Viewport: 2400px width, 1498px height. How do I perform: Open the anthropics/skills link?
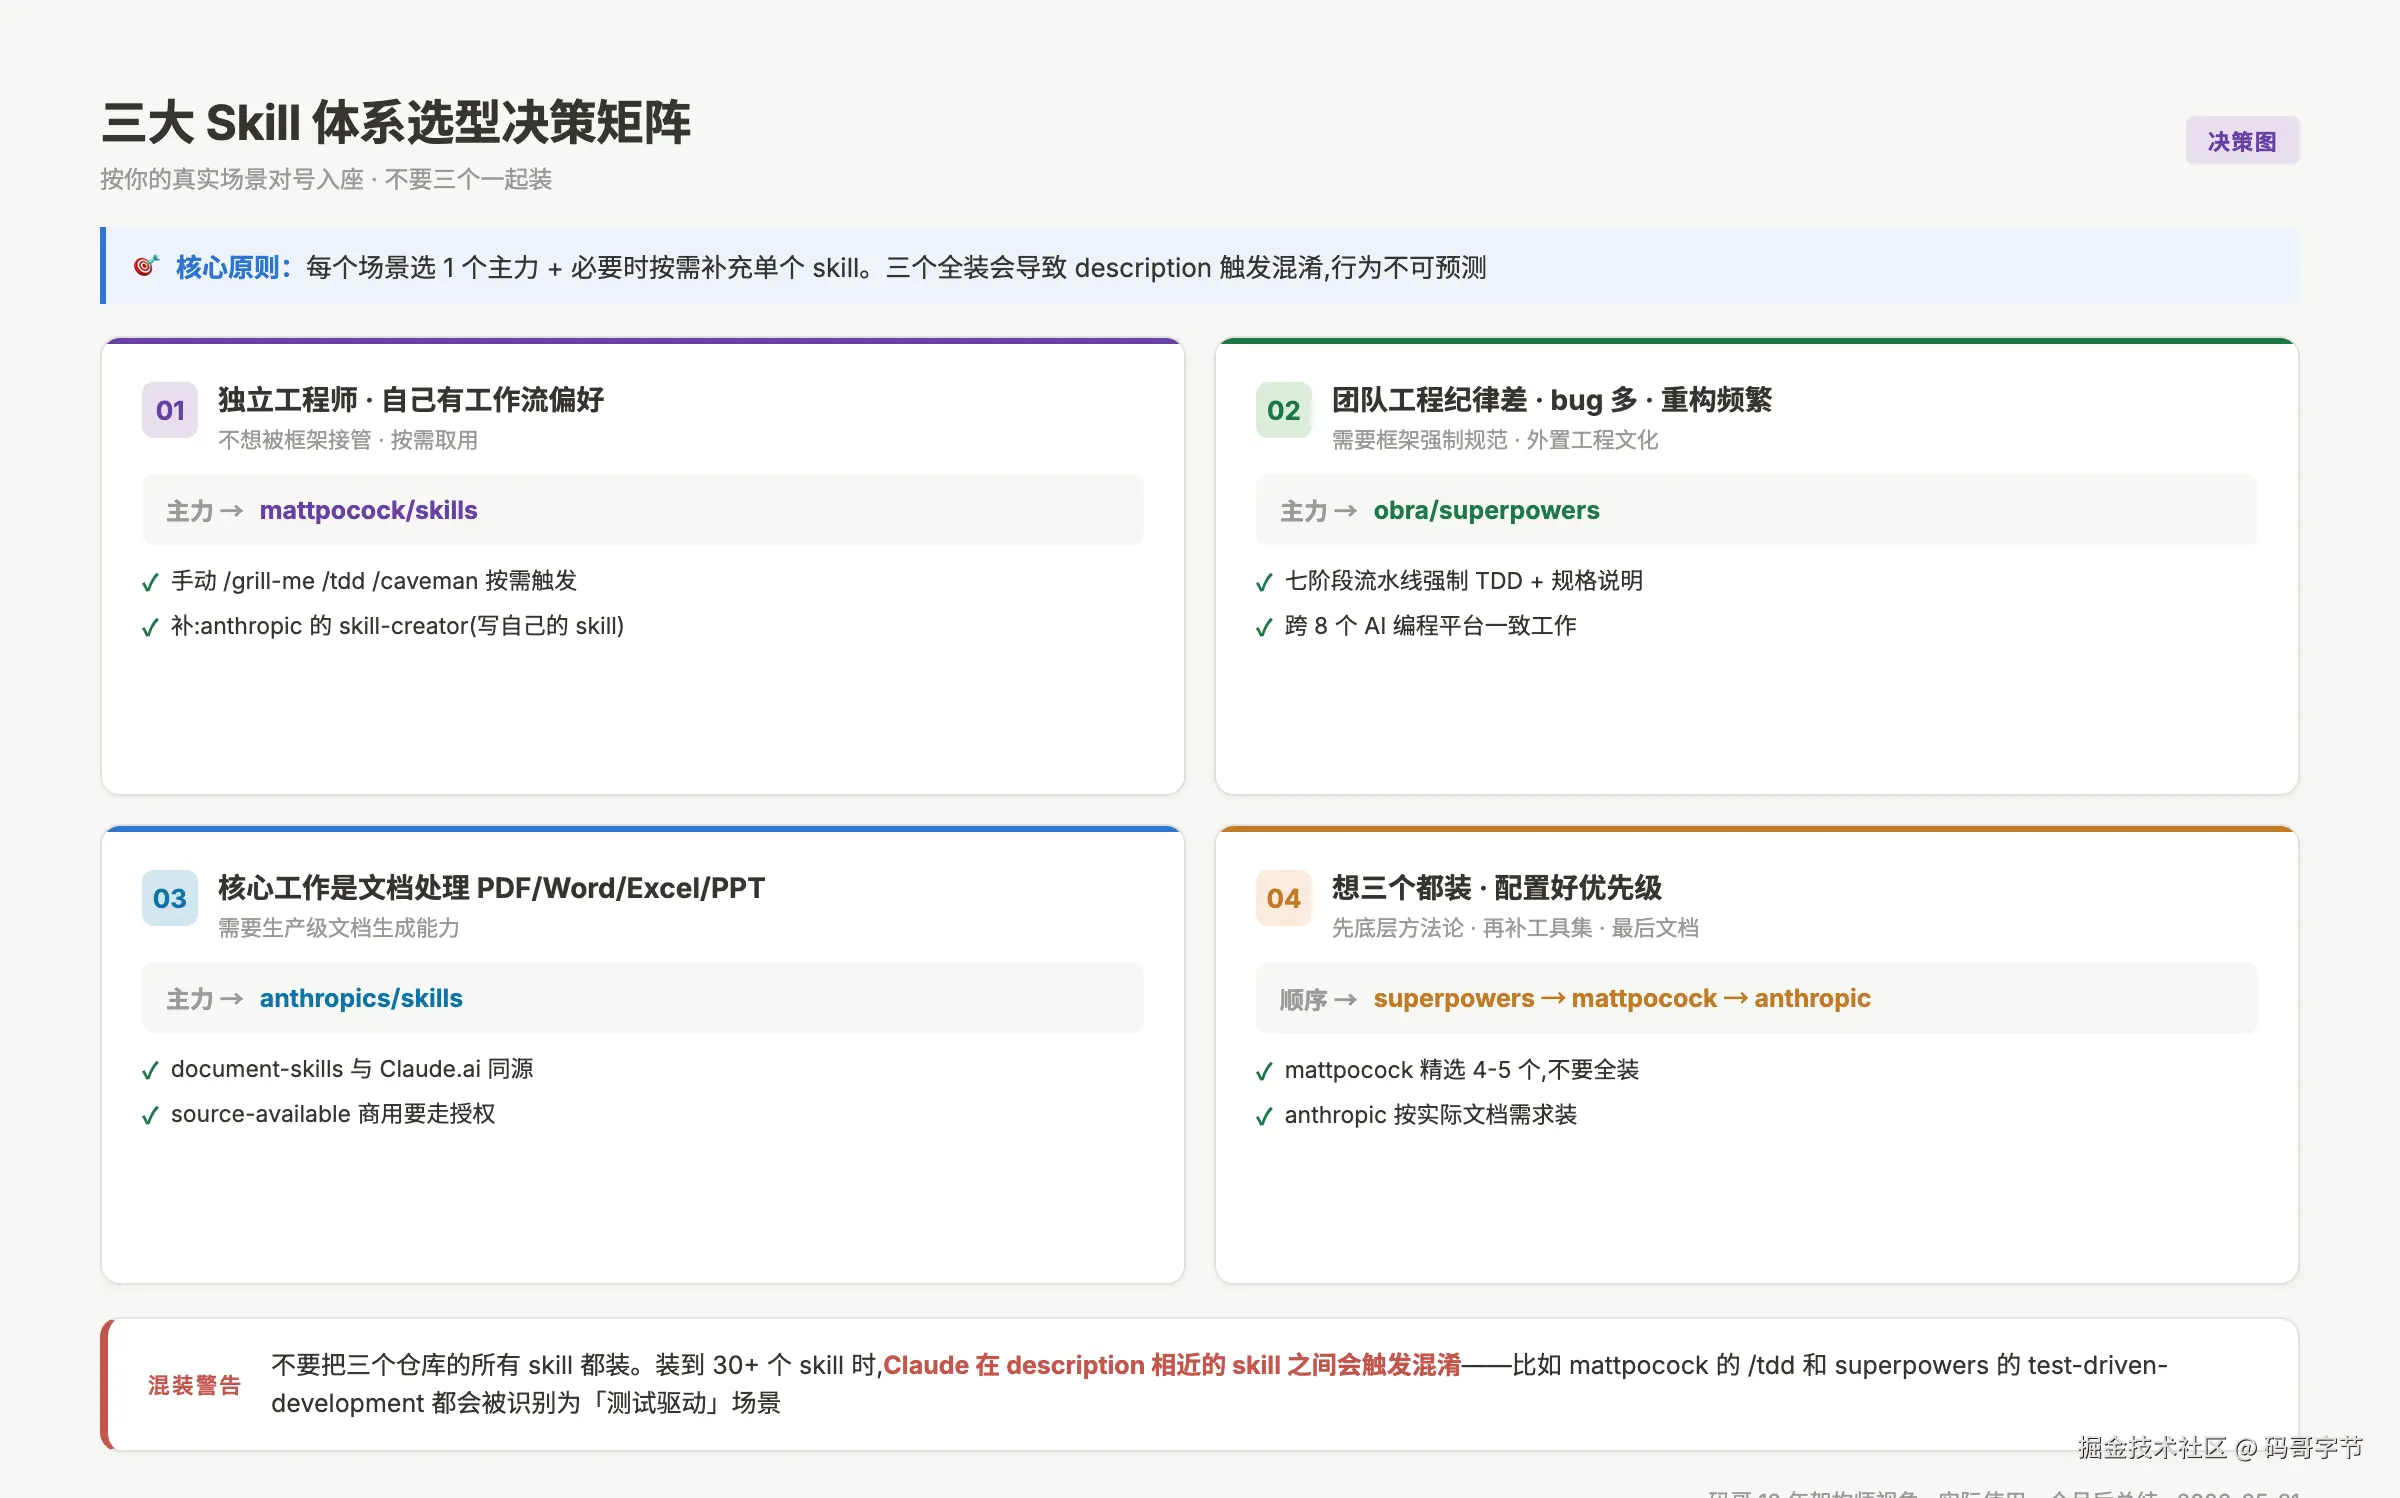(x=361, y=998)
